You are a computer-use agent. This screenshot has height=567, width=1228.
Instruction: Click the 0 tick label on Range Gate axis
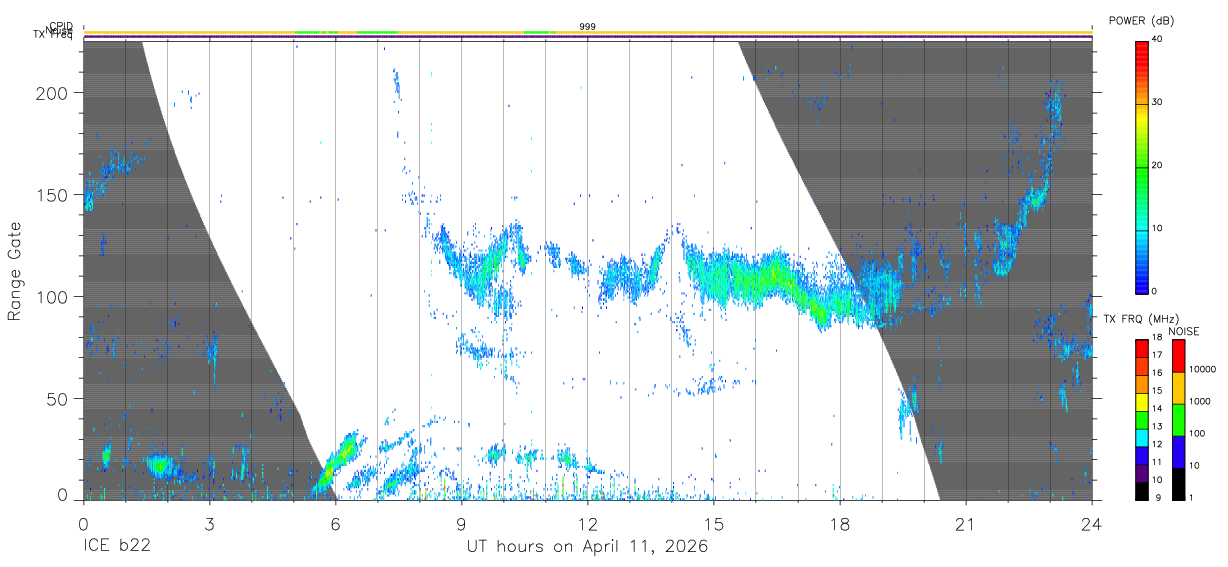pos(63,495)
